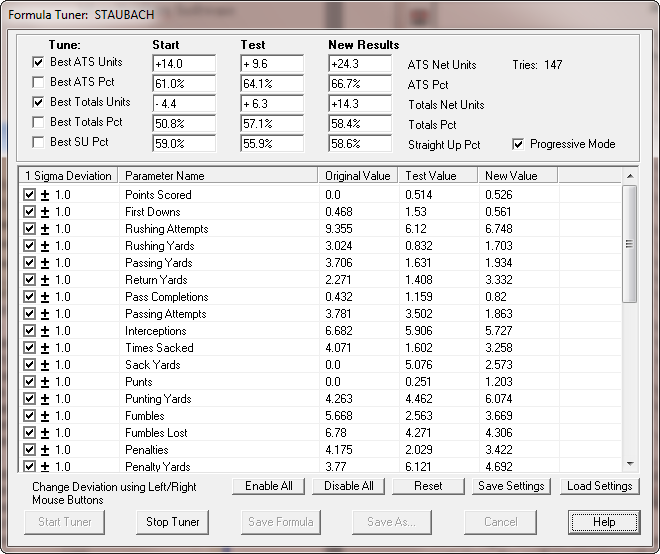Click Return Yards new value 3.332
The width and height of the screenshot is (660, 554).
click(499, 280)
